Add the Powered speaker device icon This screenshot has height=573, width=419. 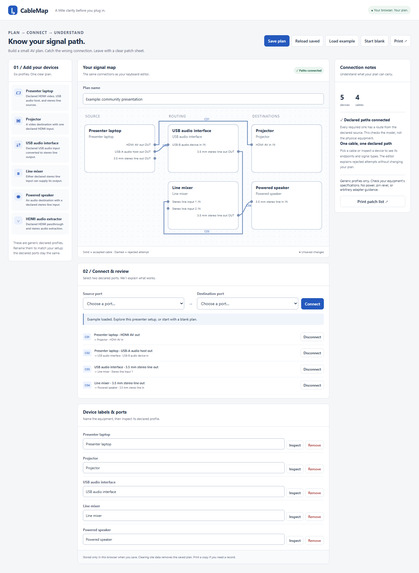tap(18, 197)
